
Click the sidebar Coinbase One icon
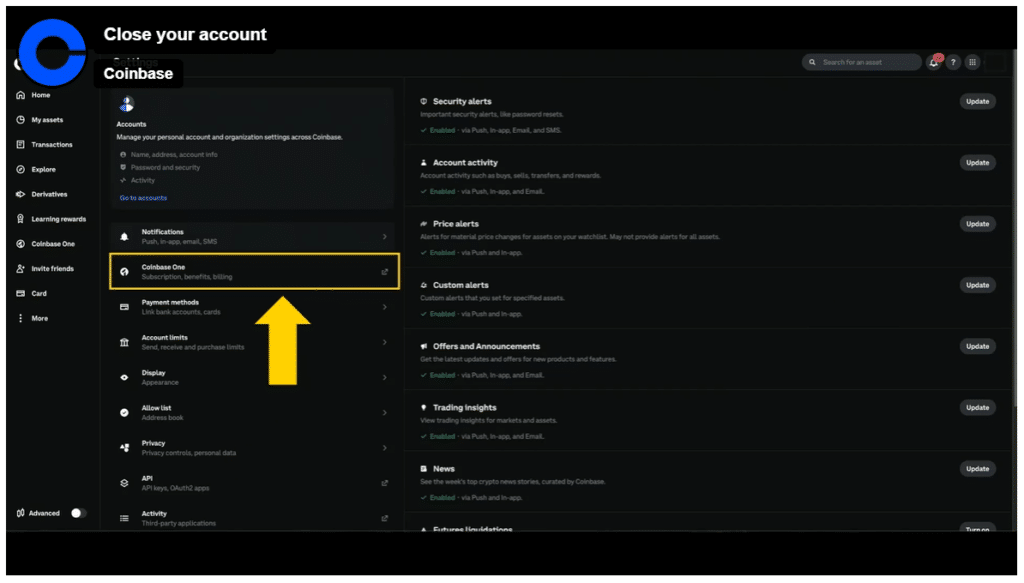click(20, 244)
